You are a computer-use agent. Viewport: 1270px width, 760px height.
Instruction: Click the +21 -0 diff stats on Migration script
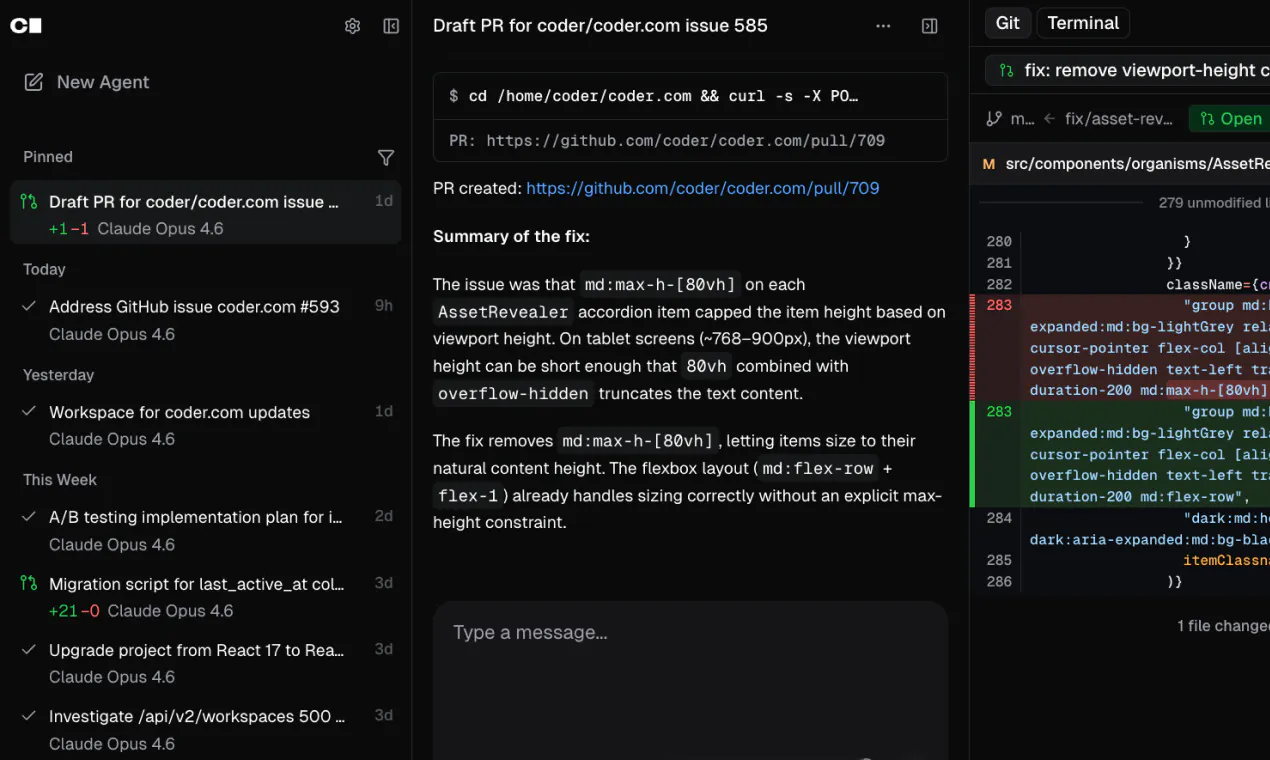74,610
